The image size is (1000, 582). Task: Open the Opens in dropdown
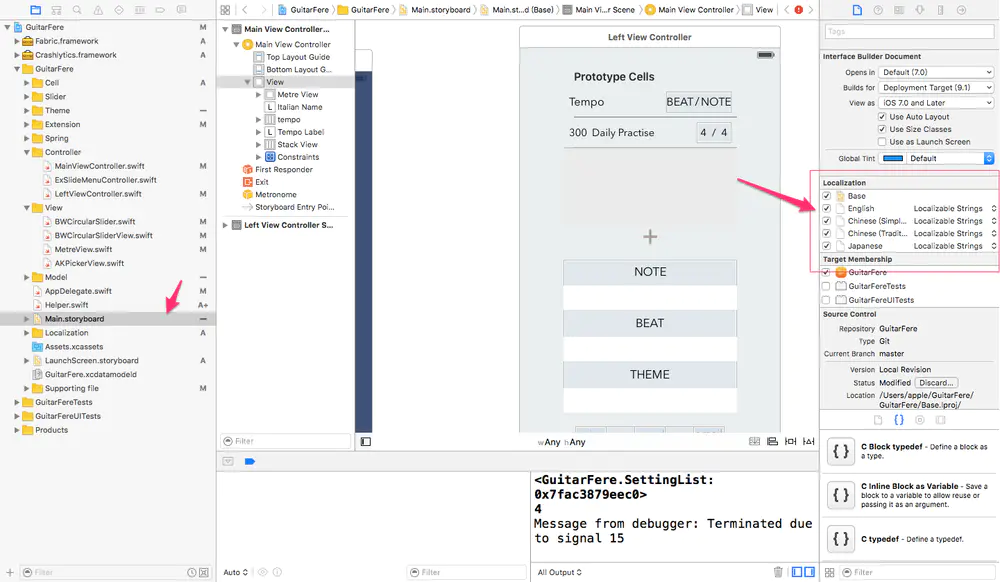pos(936,72)
